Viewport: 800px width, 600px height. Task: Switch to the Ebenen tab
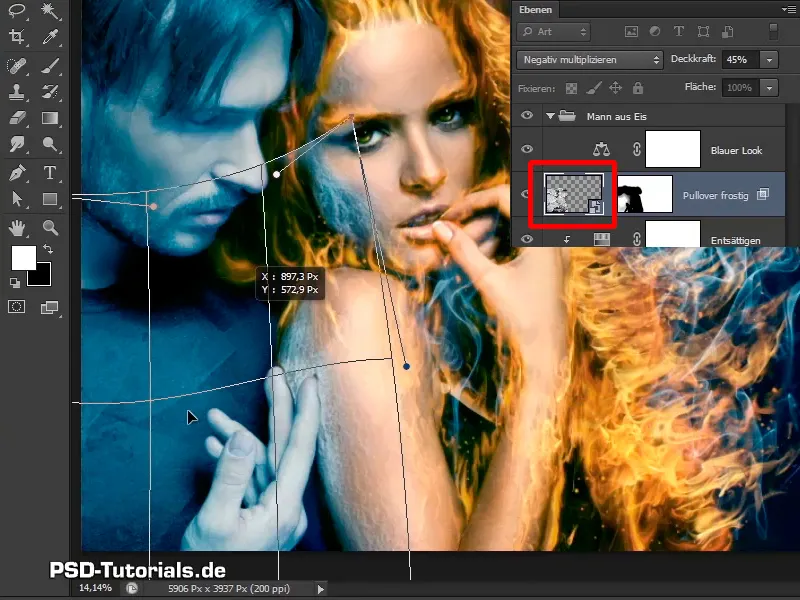tap(535, 9)
